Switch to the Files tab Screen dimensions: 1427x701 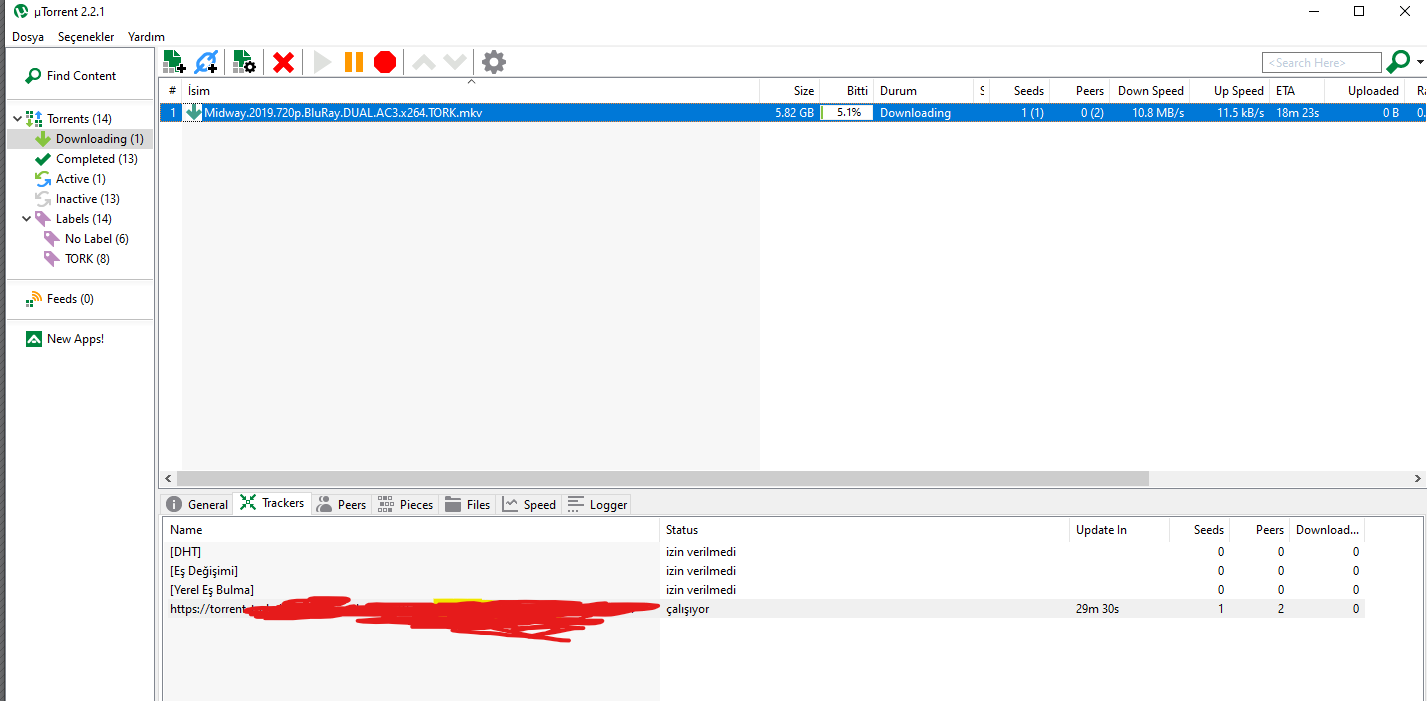coord(468,505)
